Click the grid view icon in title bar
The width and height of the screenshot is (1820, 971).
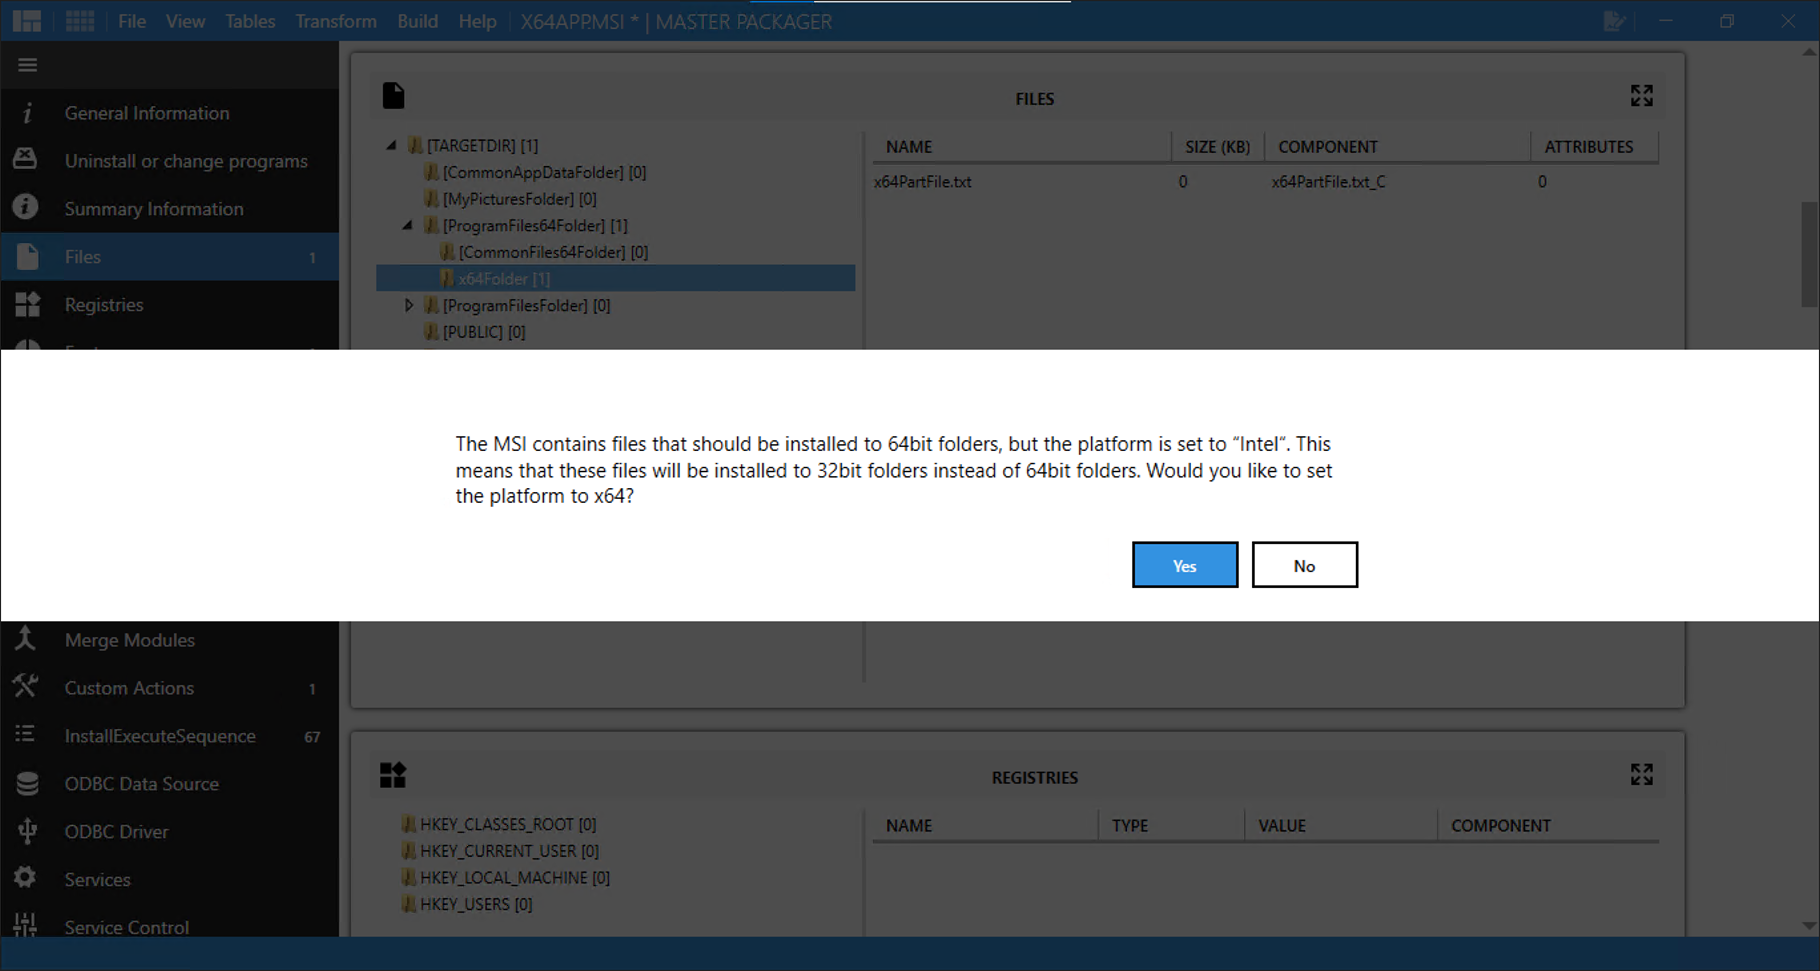pos(80,21)
